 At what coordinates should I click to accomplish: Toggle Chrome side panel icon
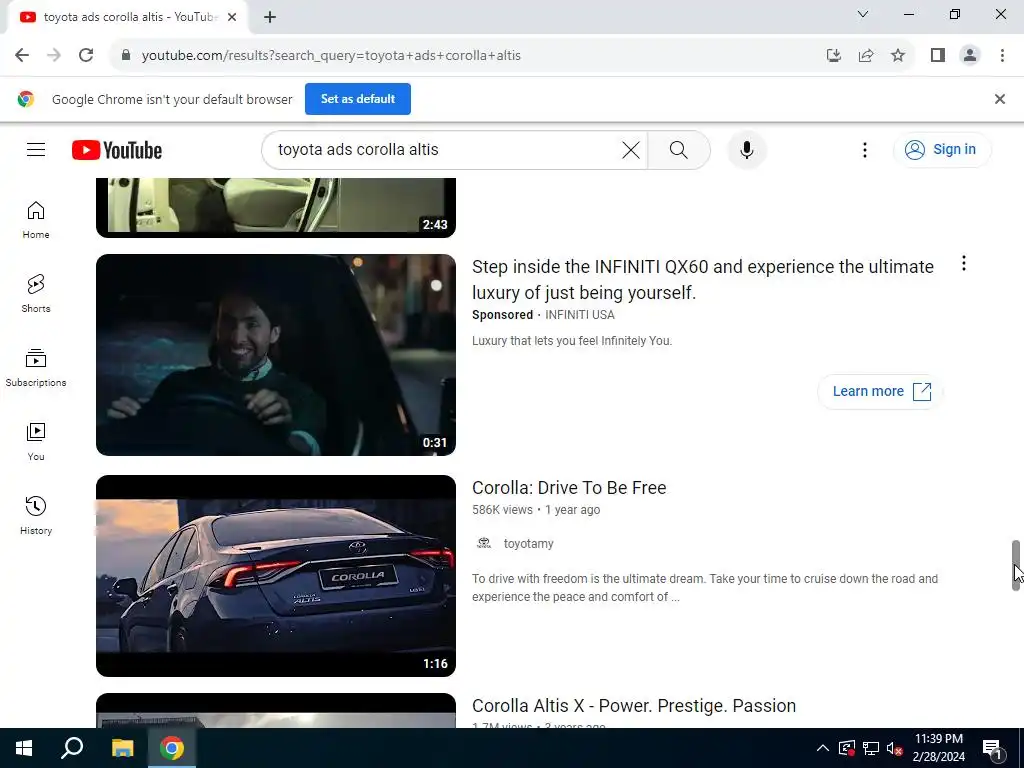click(938, 56)
